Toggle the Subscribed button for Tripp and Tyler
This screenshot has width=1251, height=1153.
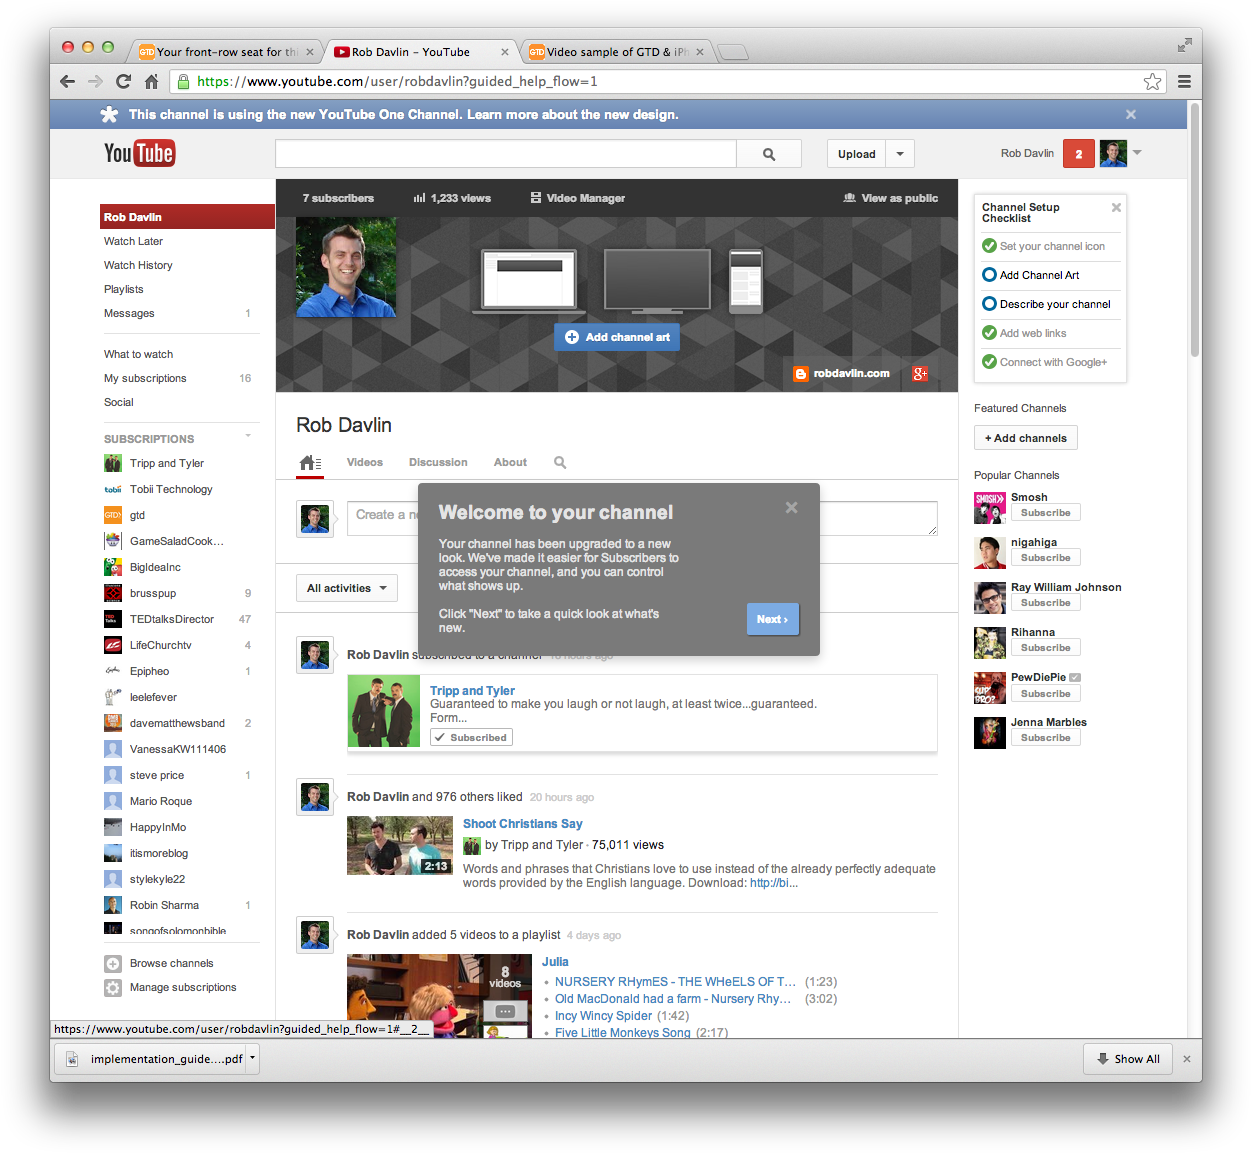[471, 738]
